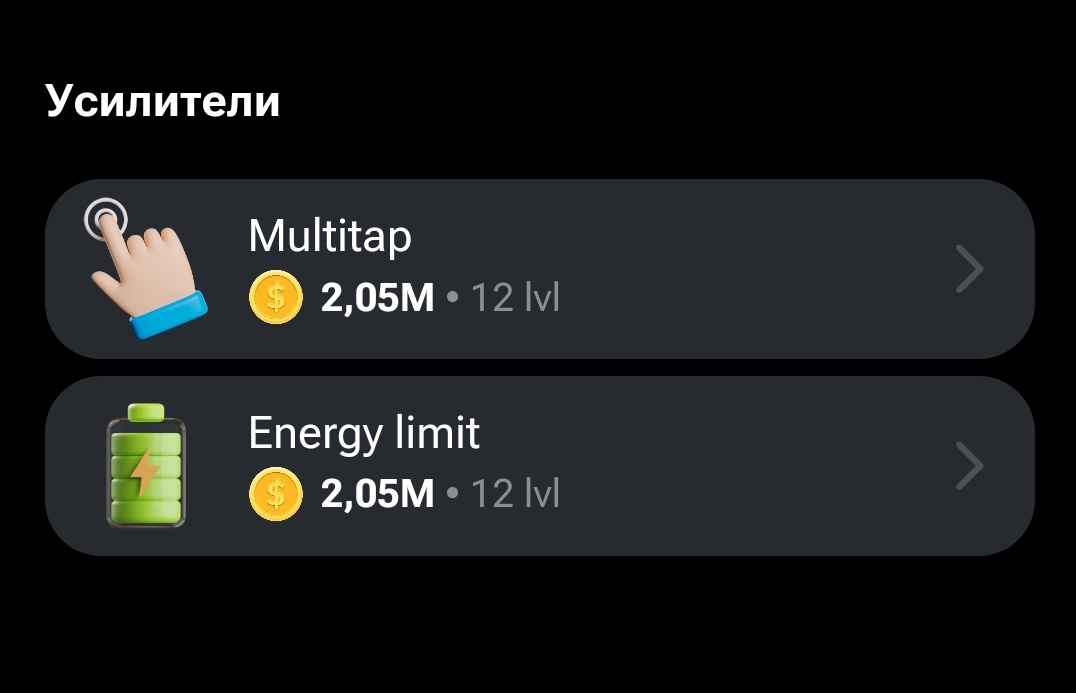The height and width of the screenshot is (693, 1076).
Task: Click the green cap on top of battery
Action: 146,412
